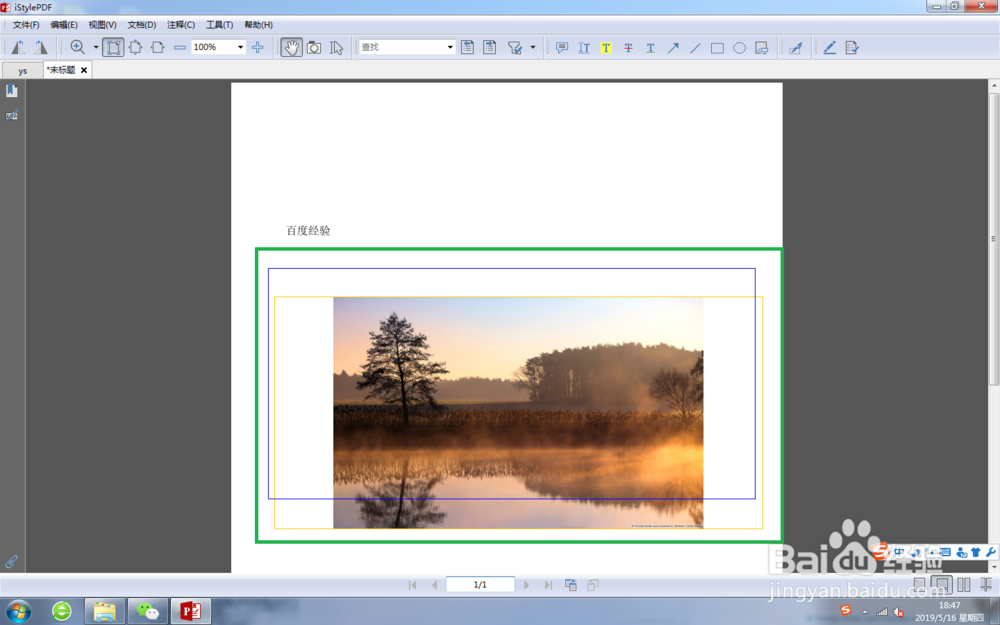Open the thumbnails side panel icon
This screenshot has width=1000, height=625.
(11, 115)
